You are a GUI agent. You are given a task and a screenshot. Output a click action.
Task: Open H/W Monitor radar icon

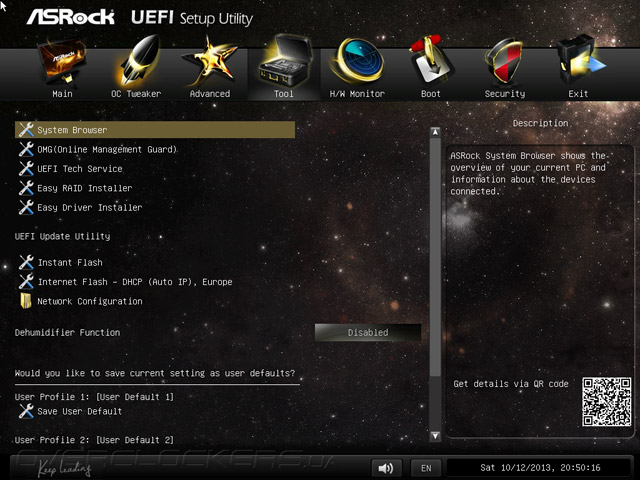click(358, 61)
